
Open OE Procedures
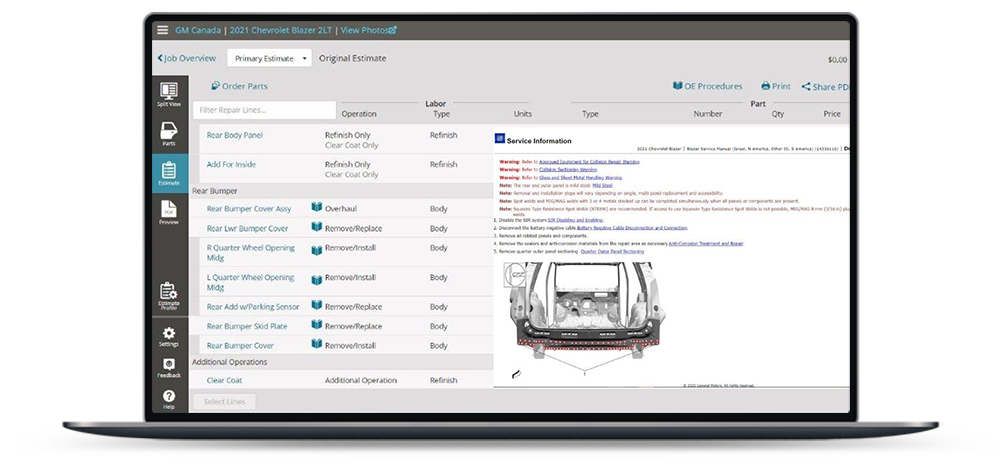[x=708, y=86]
